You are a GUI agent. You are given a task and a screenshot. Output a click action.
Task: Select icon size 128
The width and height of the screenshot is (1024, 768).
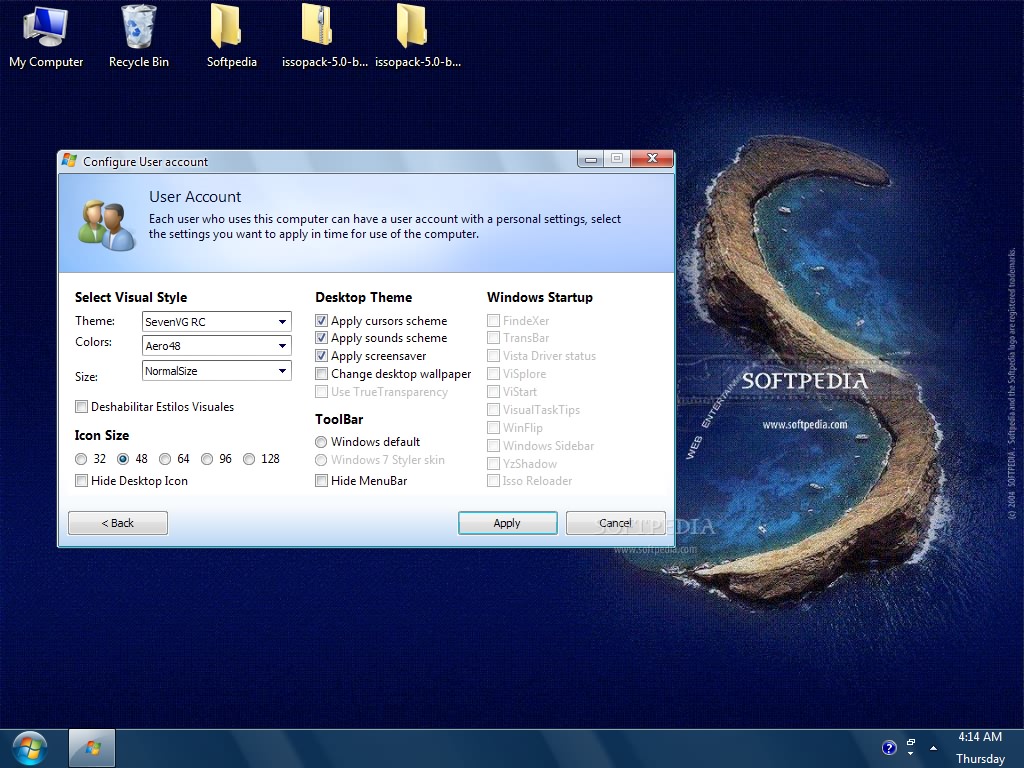pos(249,459)
